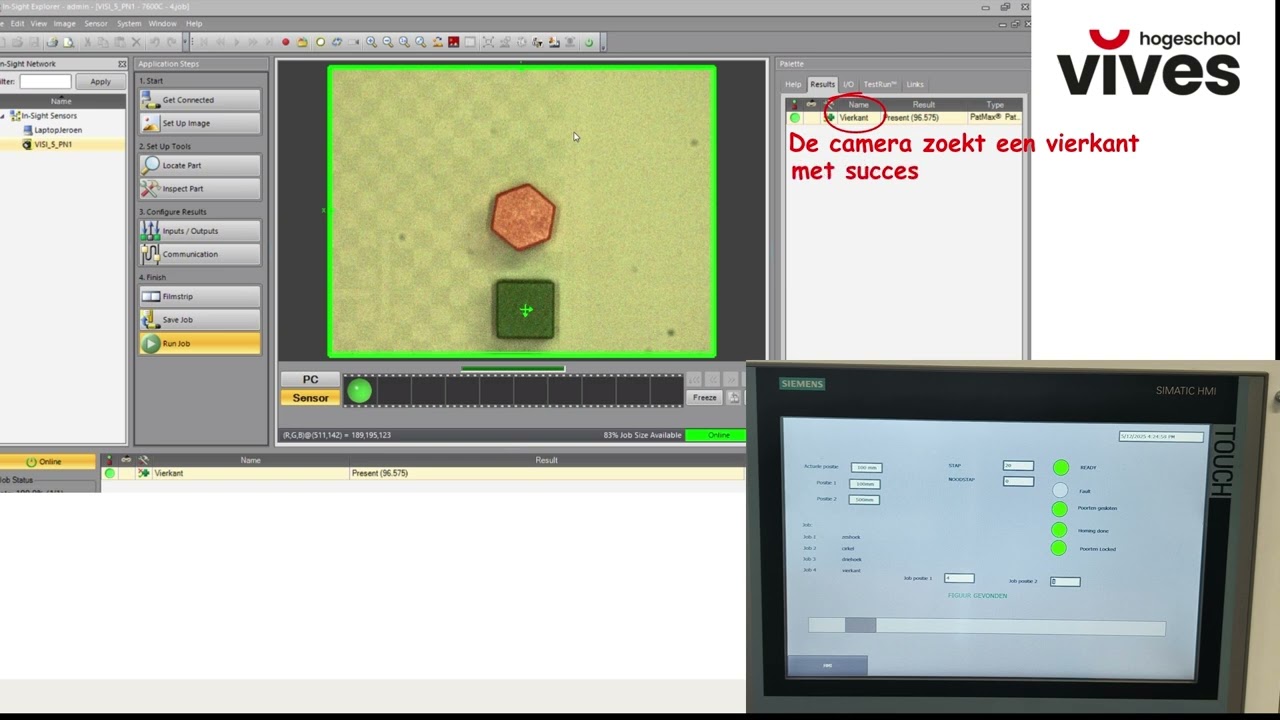Viewport: 1280px width, 720px height.
Task: Open the Help menu
Action: 194,23
